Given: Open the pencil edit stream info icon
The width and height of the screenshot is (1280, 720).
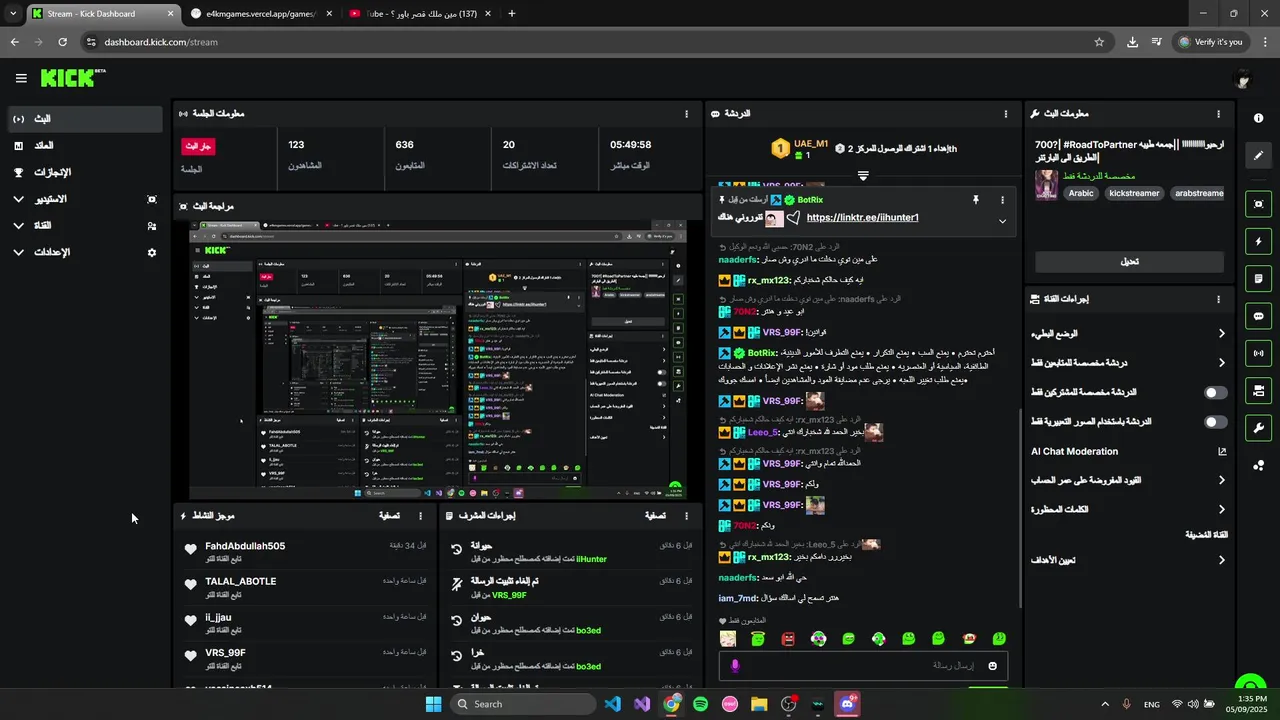Looking at the screenshot, I should pos(1259,156).
